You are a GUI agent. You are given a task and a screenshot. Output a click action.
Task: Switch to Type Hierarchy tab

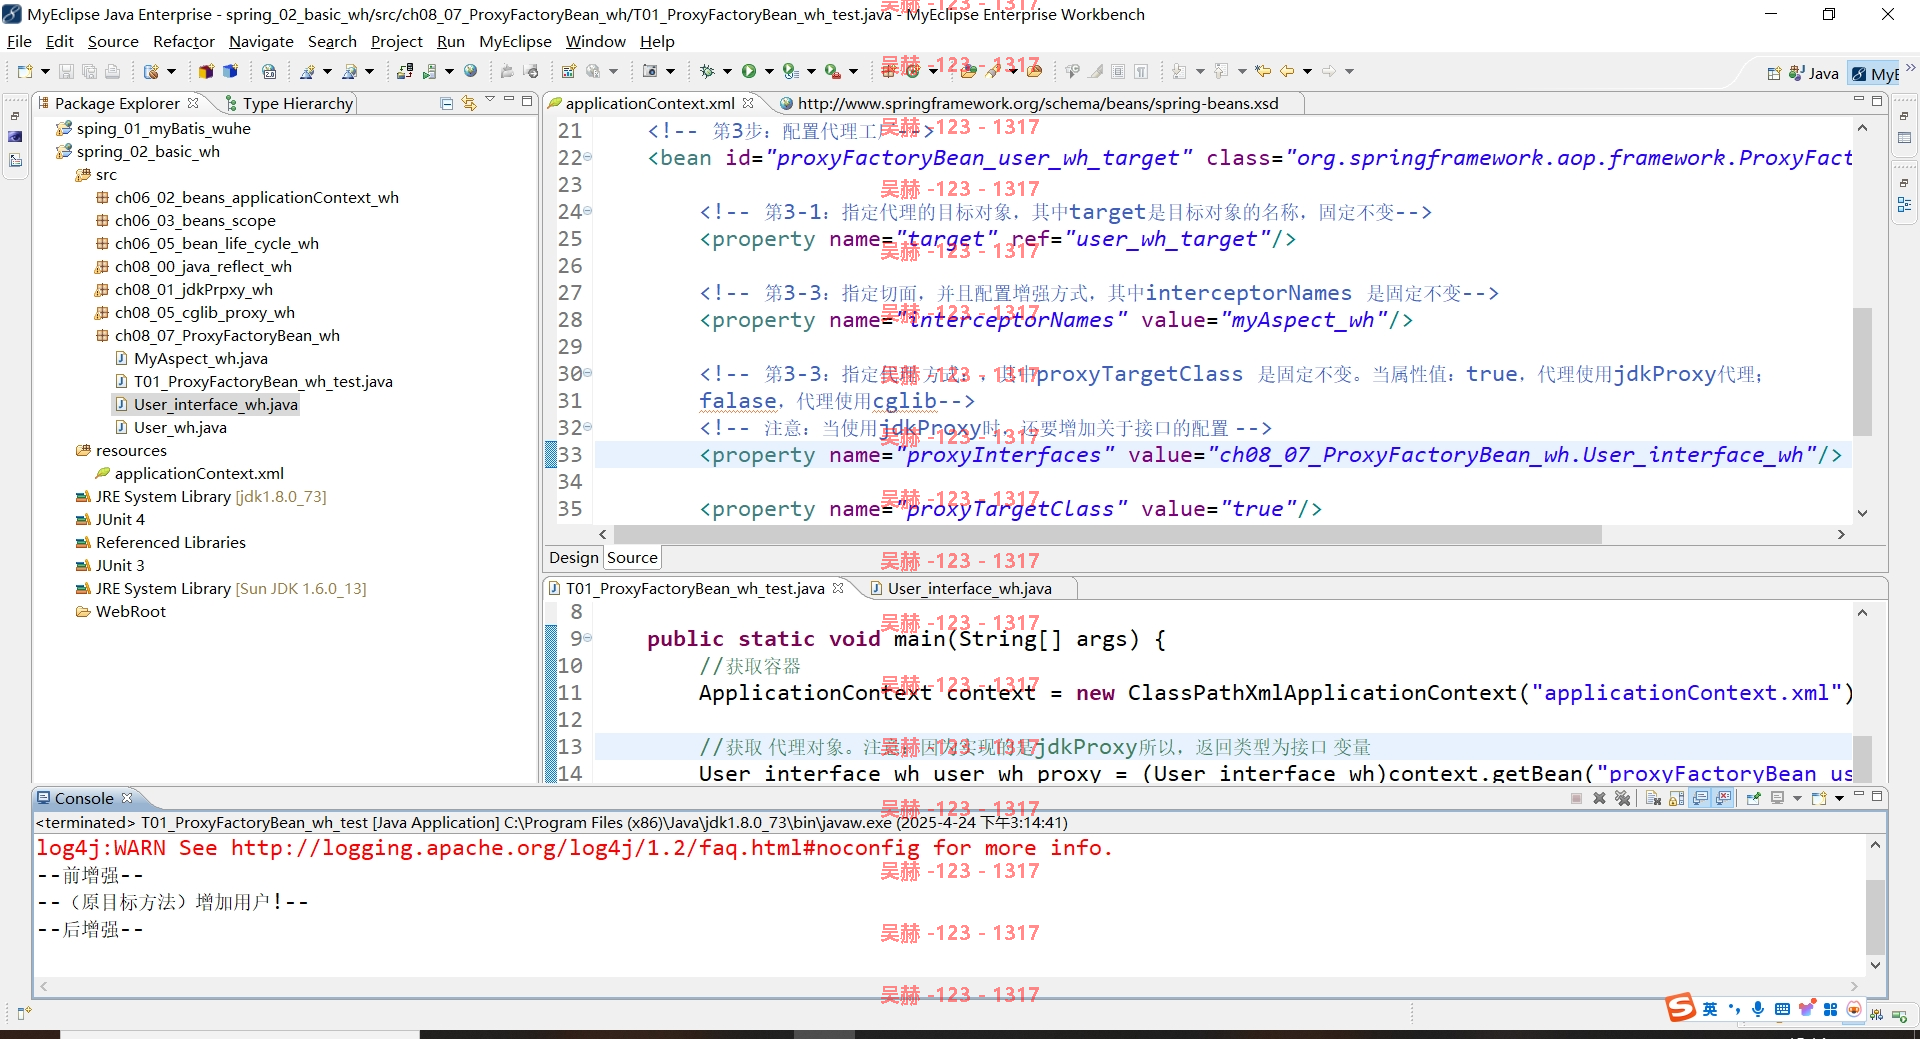(290, 103)
